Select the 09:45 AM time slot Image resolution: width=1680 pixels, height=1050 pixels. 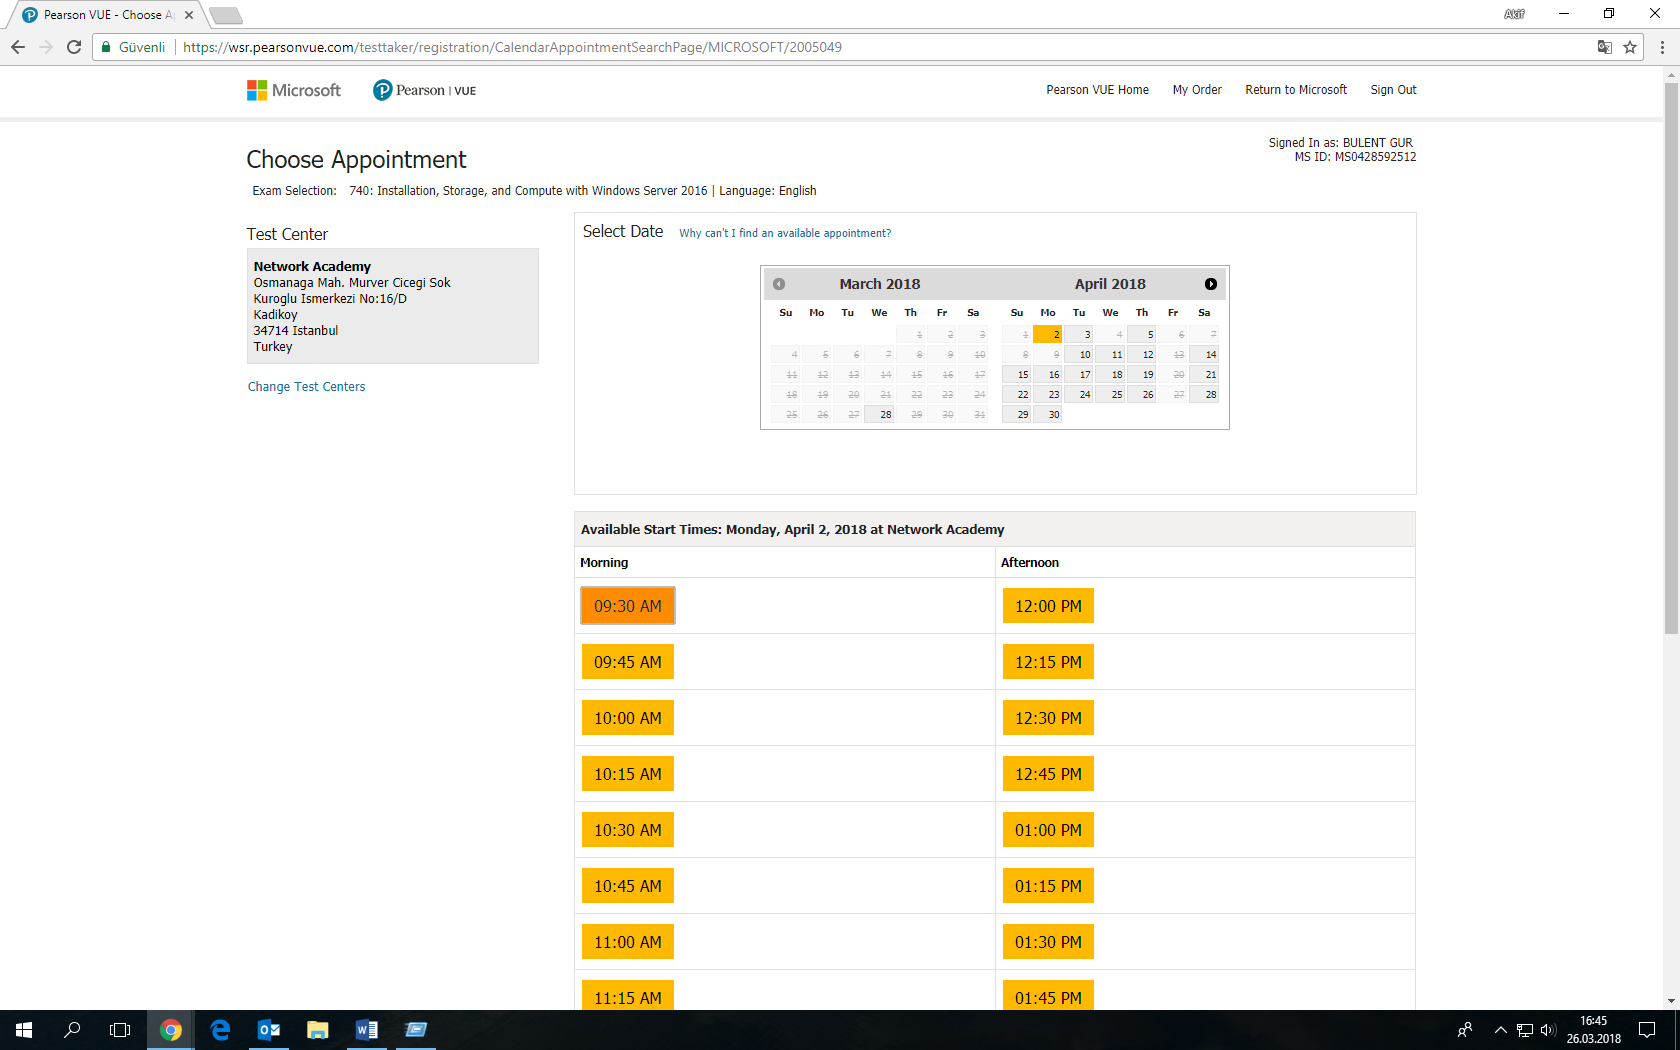tap(628, 662)
